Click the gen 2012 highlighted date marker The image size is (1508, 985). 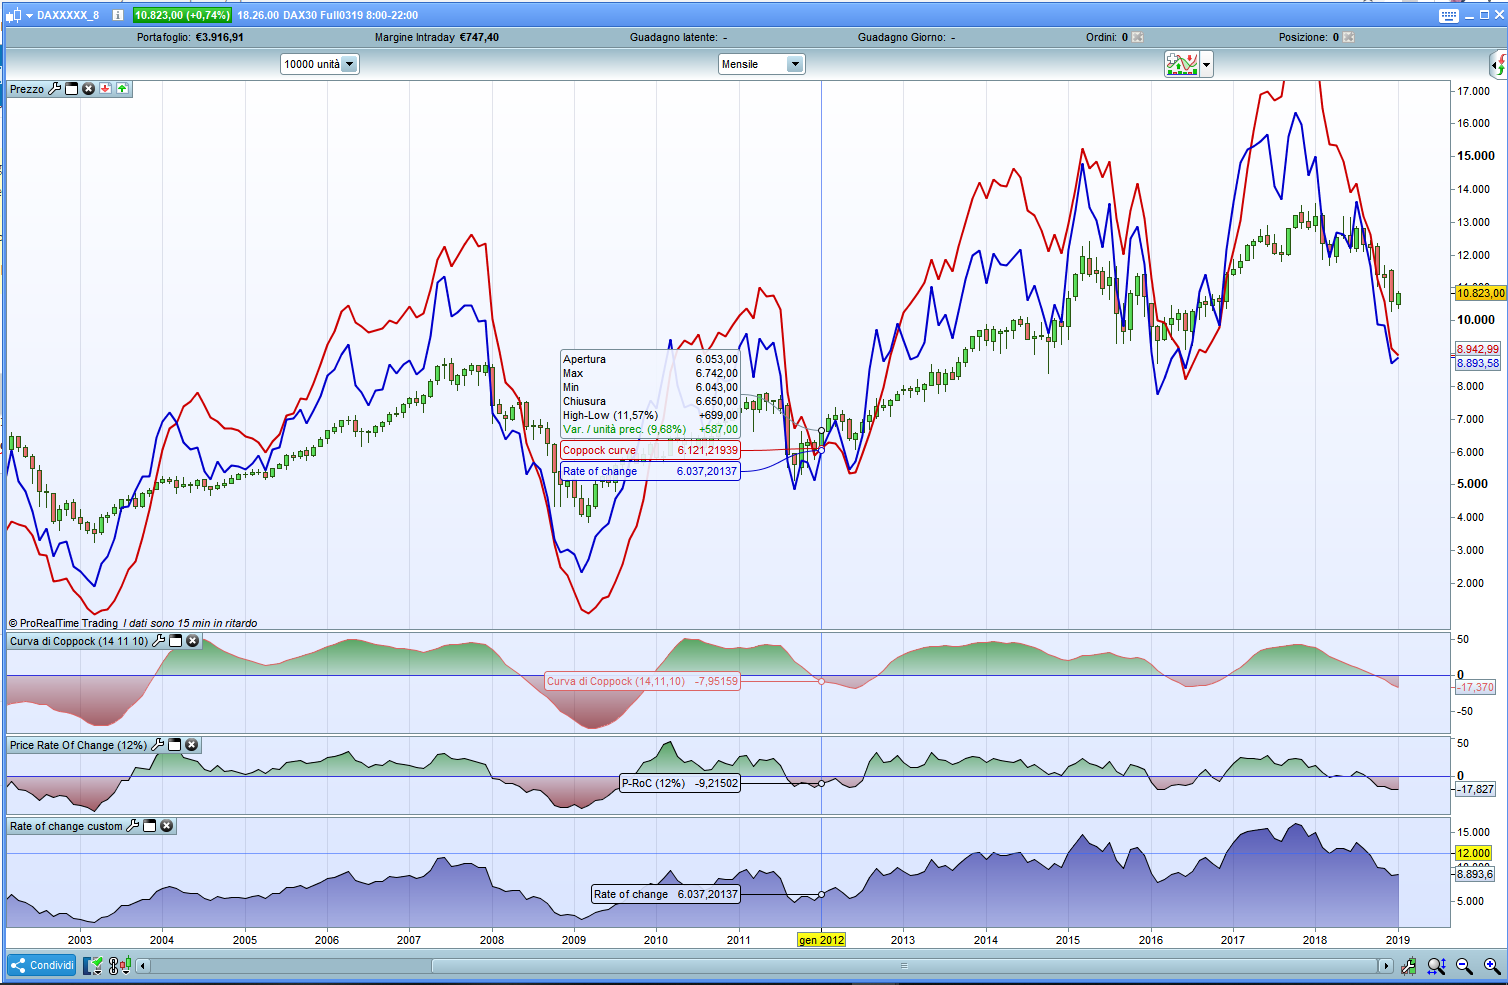click(821, 940)
